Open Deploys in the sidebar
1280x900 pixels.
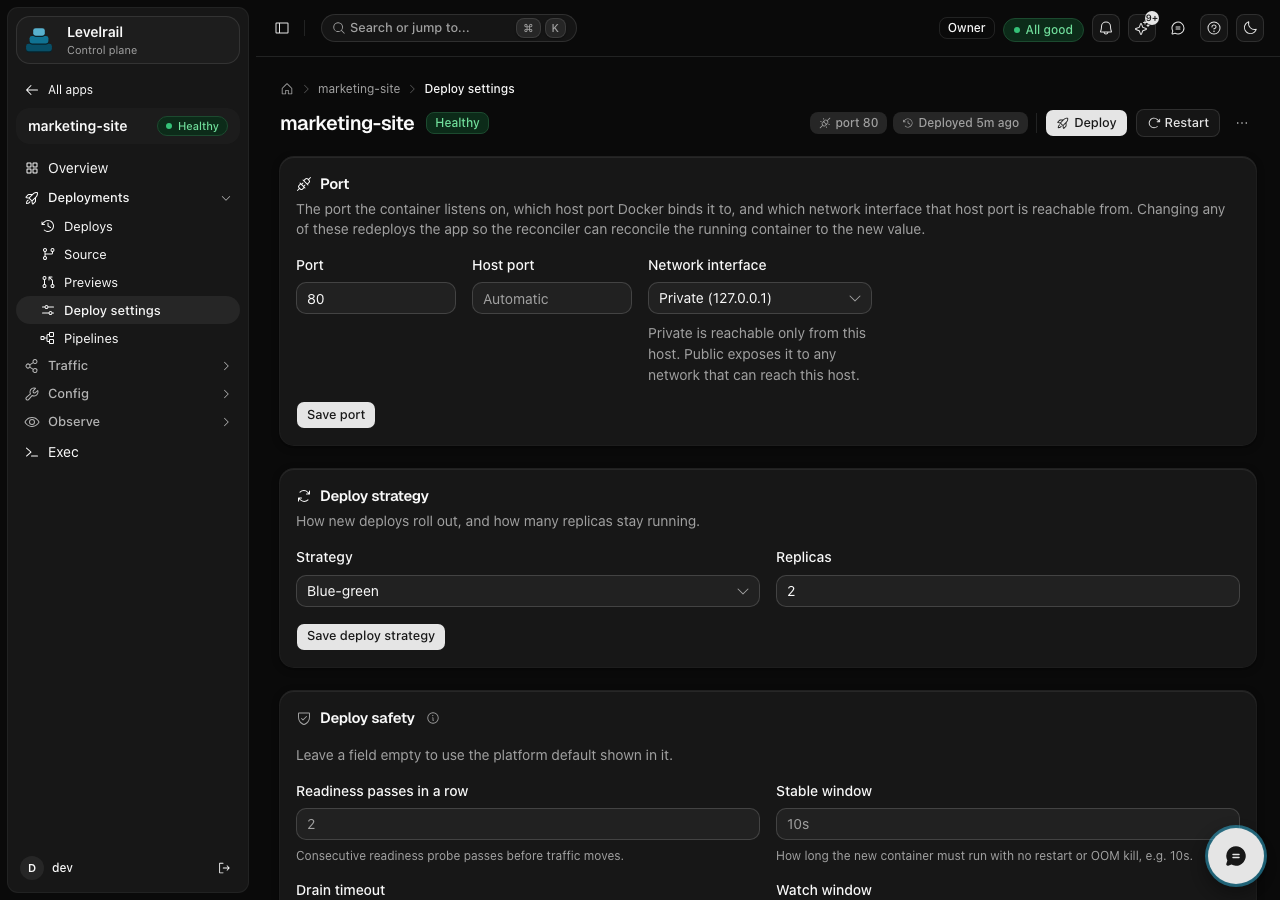coord(128,227)
